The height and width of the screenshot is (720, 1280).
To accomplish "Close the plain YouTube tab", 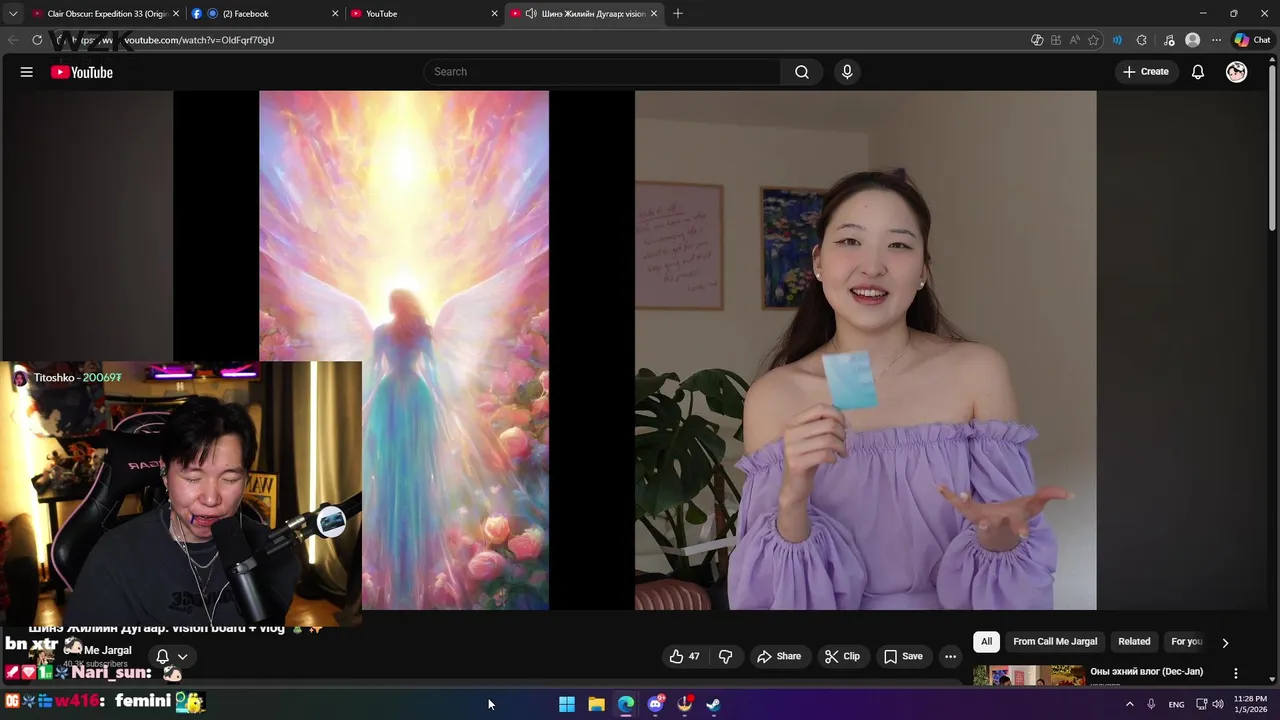I will pos(494,14).
